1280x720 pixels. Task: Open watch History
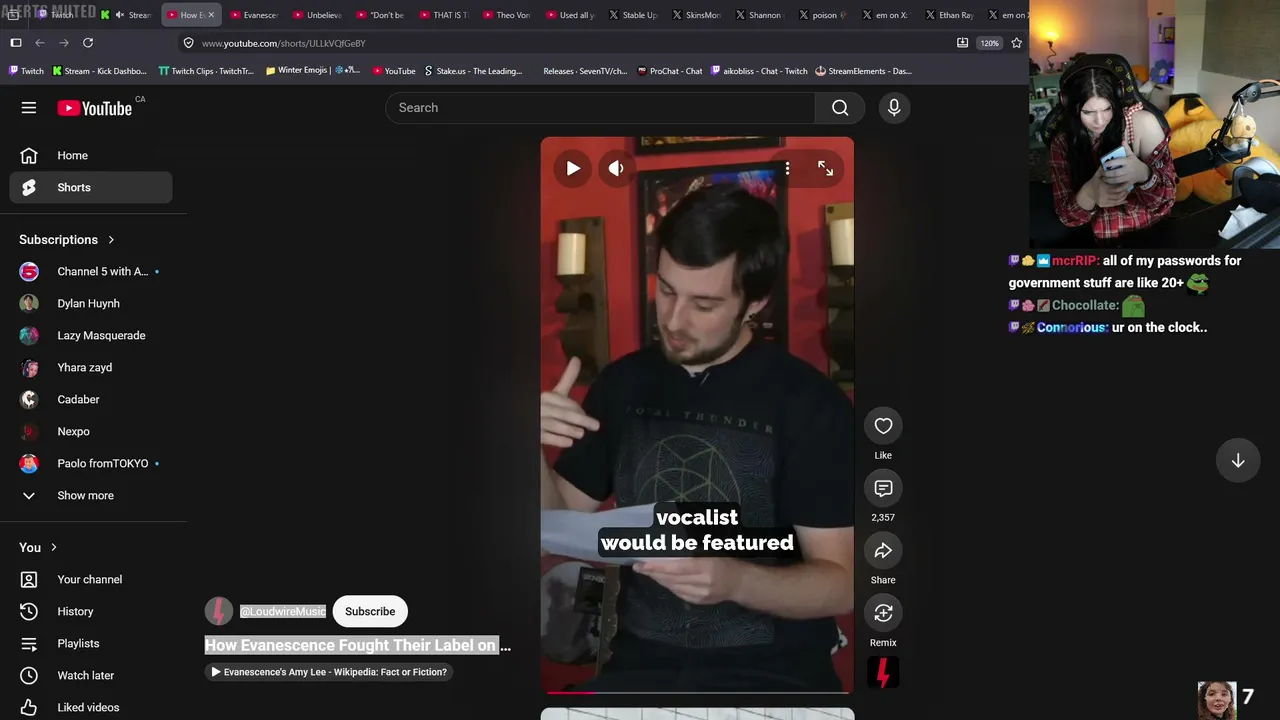pos(91,612)
